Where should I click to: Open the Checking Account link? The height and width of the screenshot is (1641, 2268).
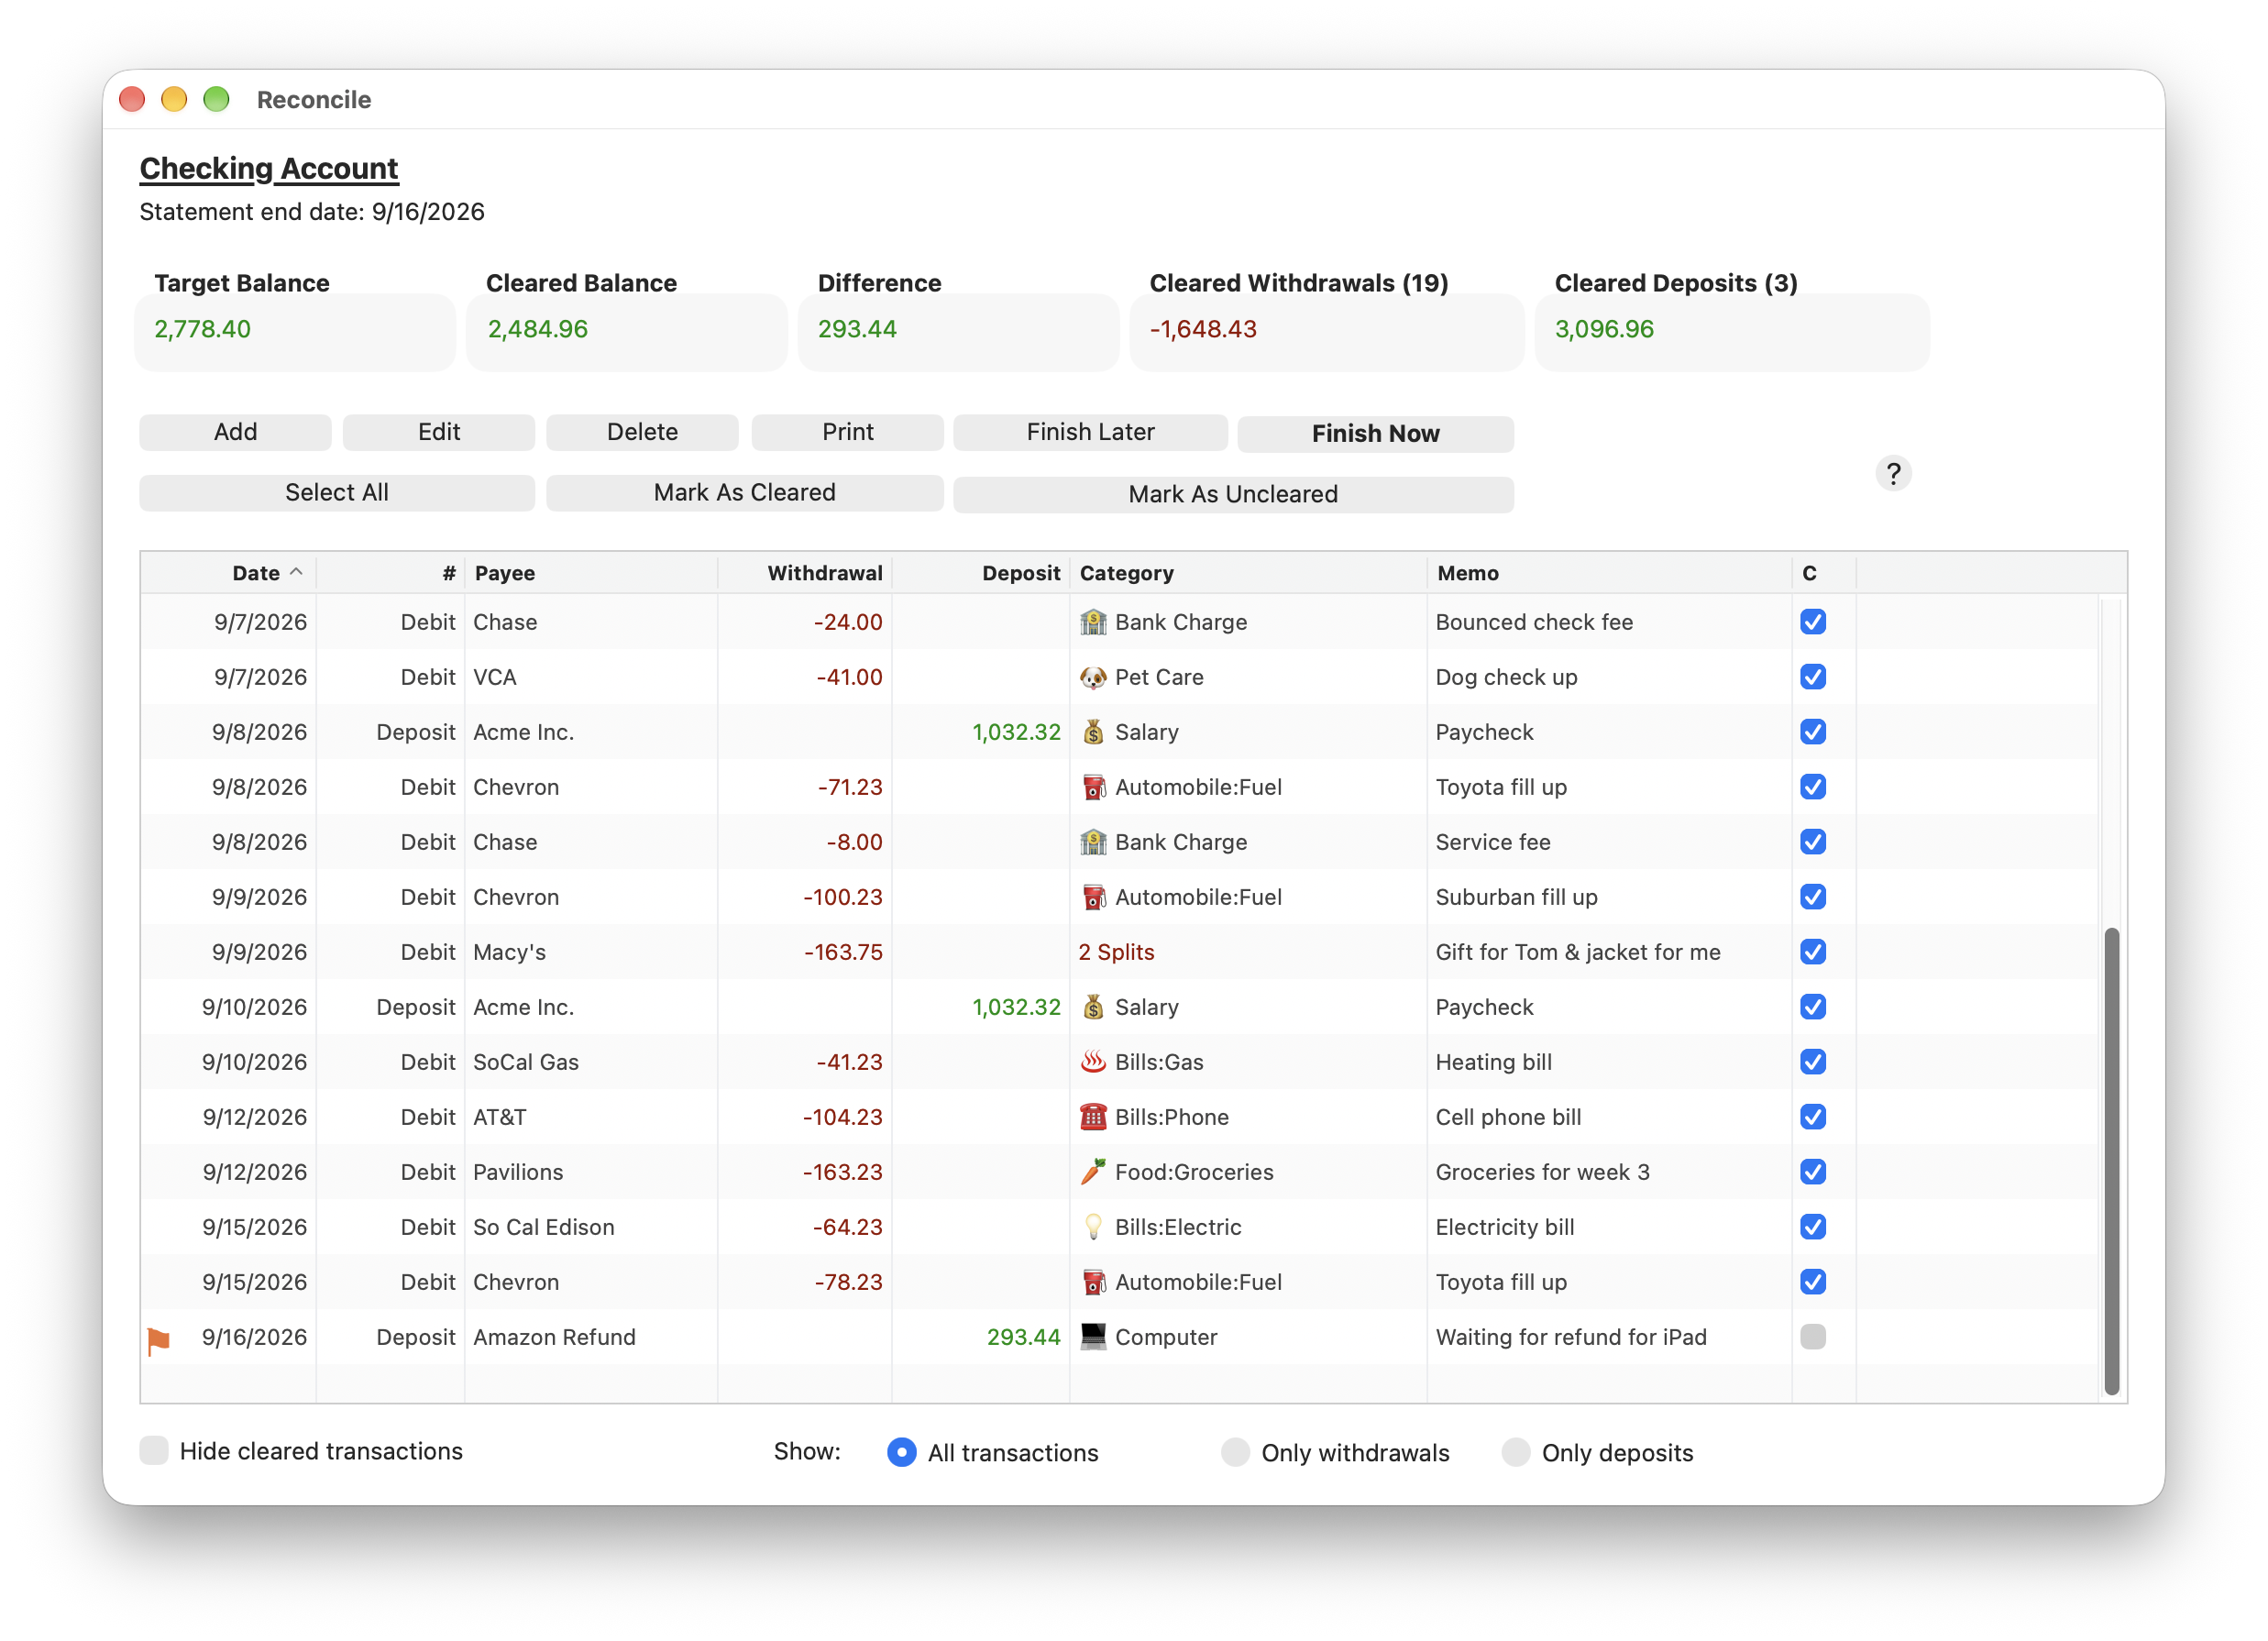pos(269,168)
